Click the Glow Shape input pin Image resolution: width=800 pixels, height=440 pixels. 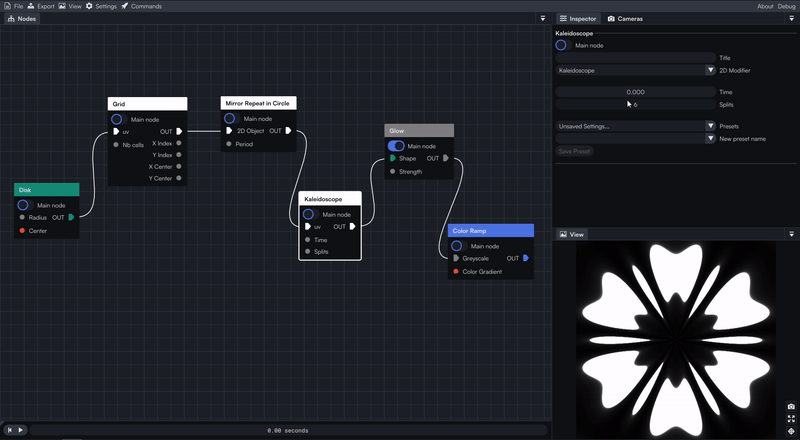coord(392,158)
